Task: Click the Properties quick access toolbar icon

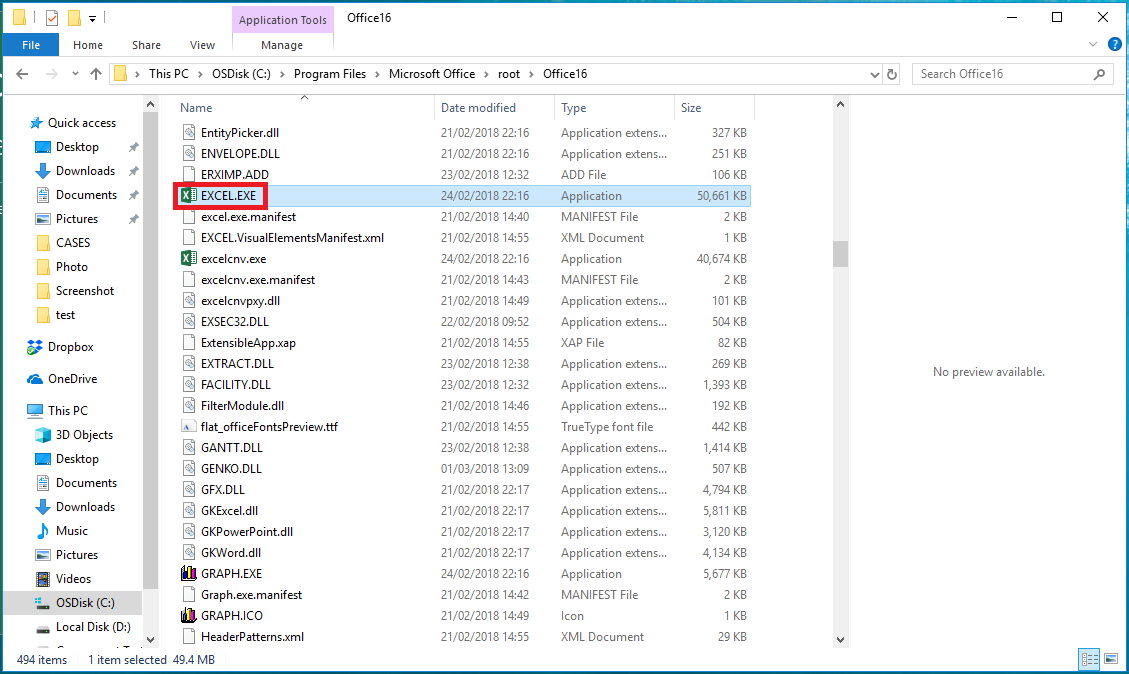Action: pyautogui.click(x=52, y=18)
